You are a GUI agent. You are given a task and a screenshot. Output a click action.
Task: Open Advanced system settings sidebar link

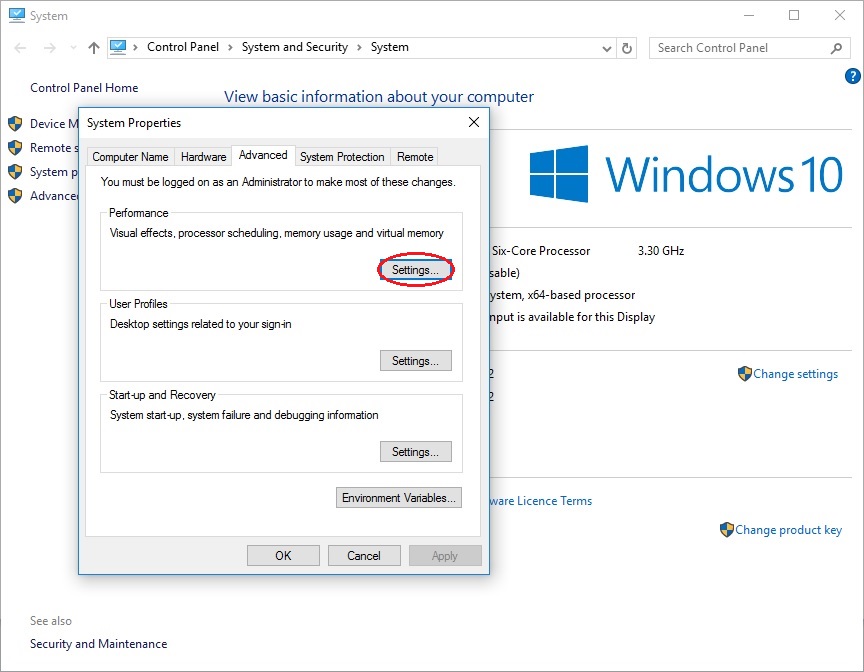54,196
